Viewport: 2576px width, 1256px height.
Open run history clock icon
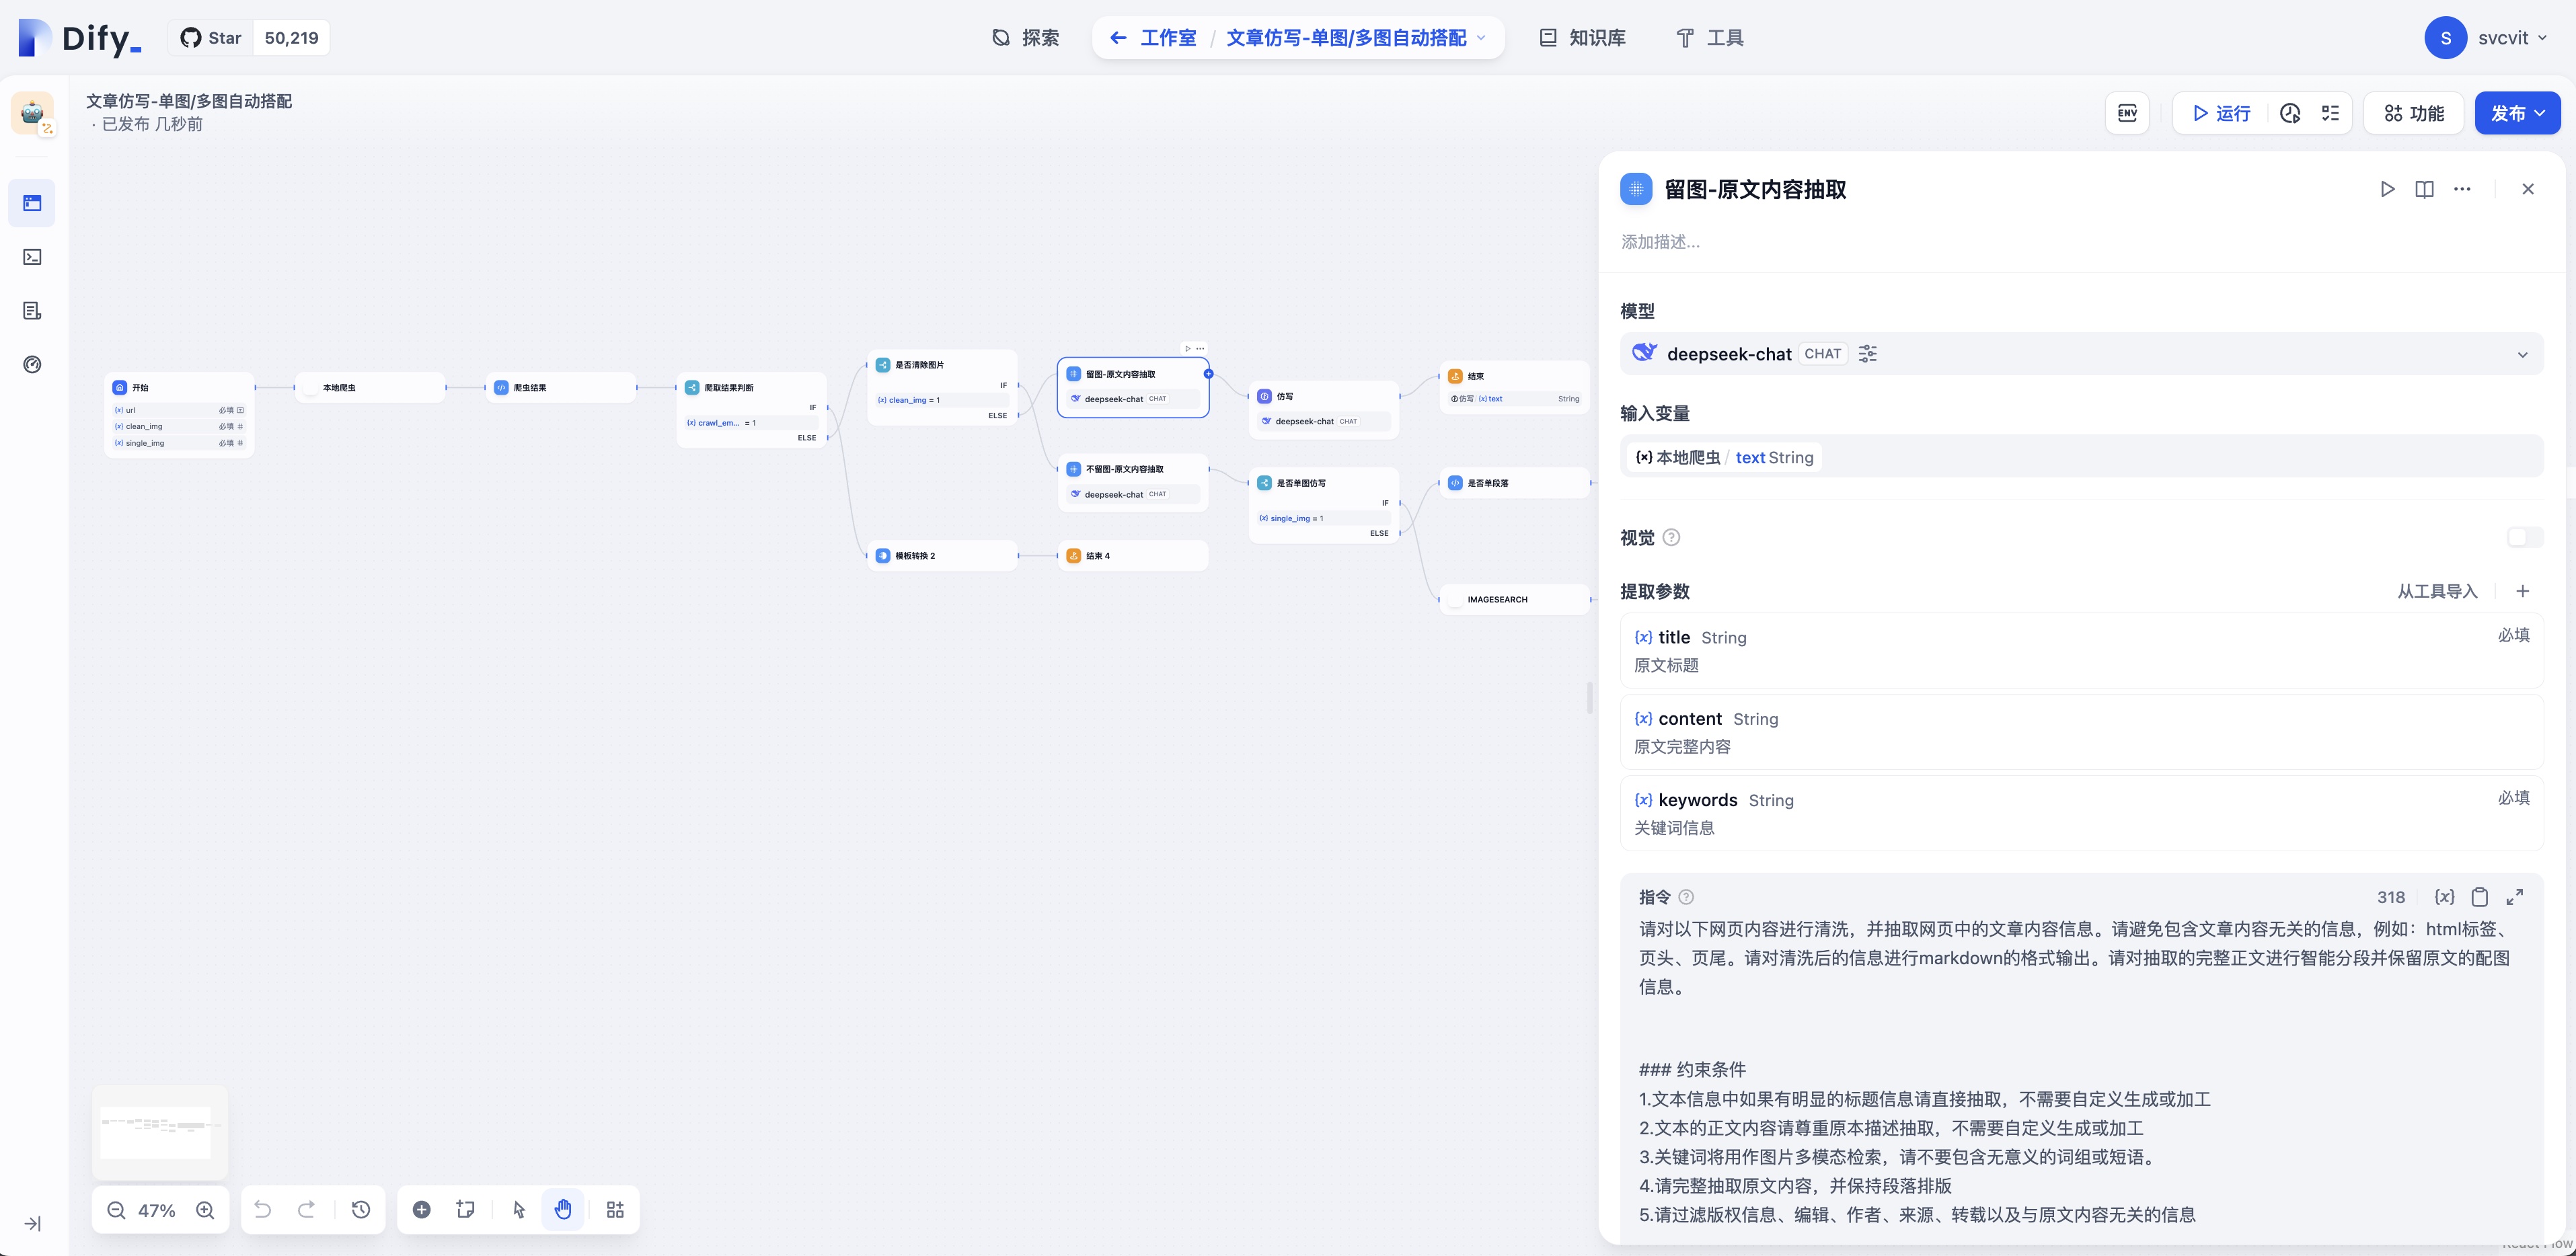point(2290,113)
